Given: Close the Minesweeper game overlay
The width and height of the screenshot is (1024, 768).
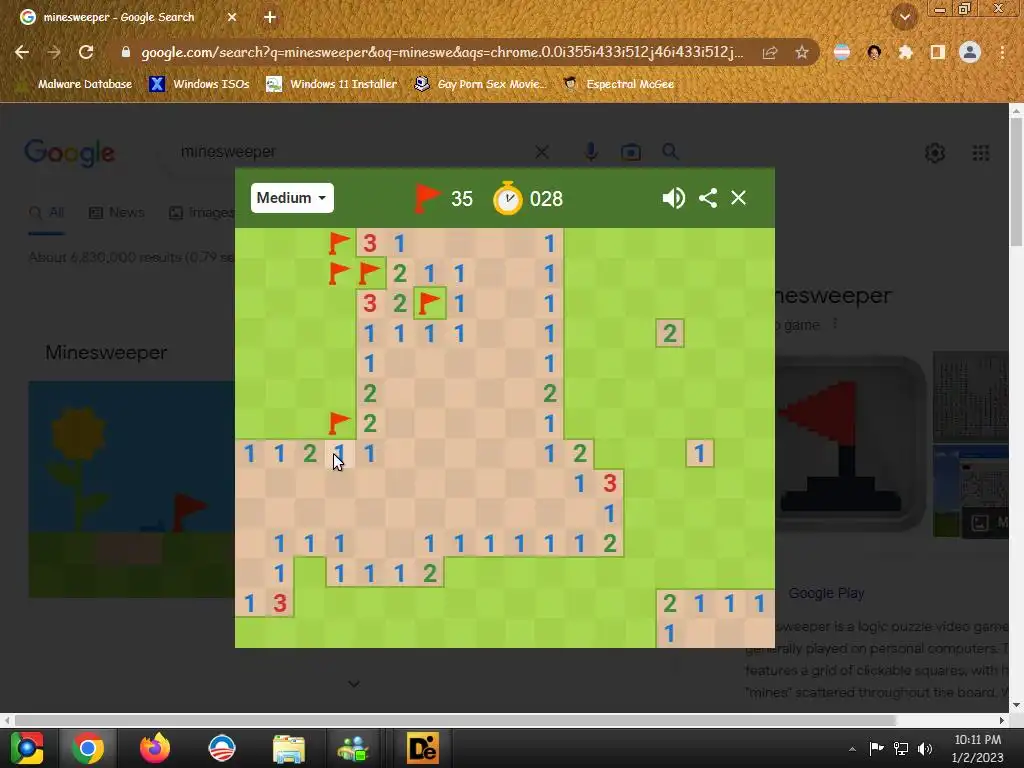Looking at the screenshot, I should 739,198.
